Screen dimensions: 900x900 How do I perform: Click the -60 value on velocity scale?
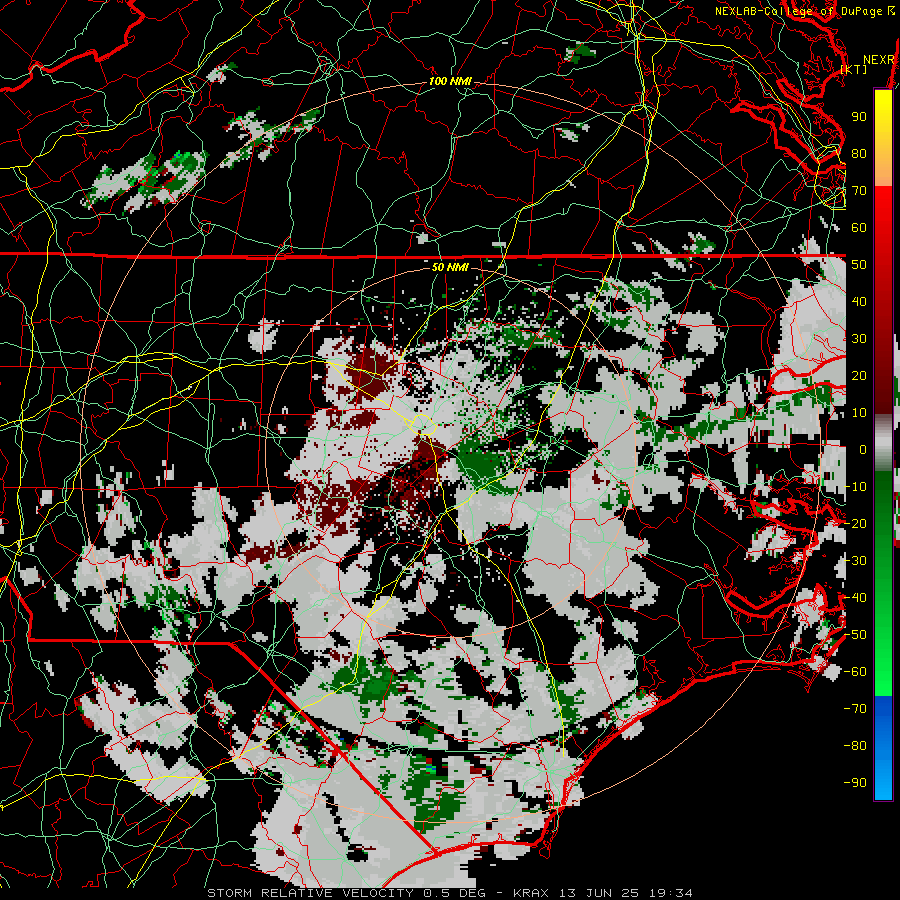pos(855,672)
